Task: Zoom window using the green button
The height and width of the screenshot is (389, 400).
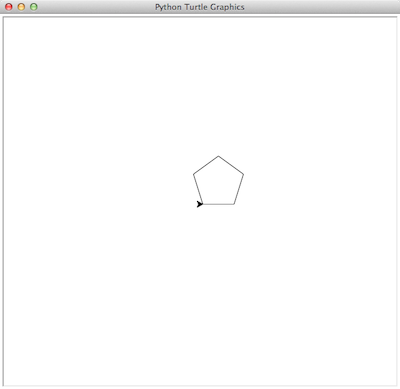Action: [x=34, y=7]
